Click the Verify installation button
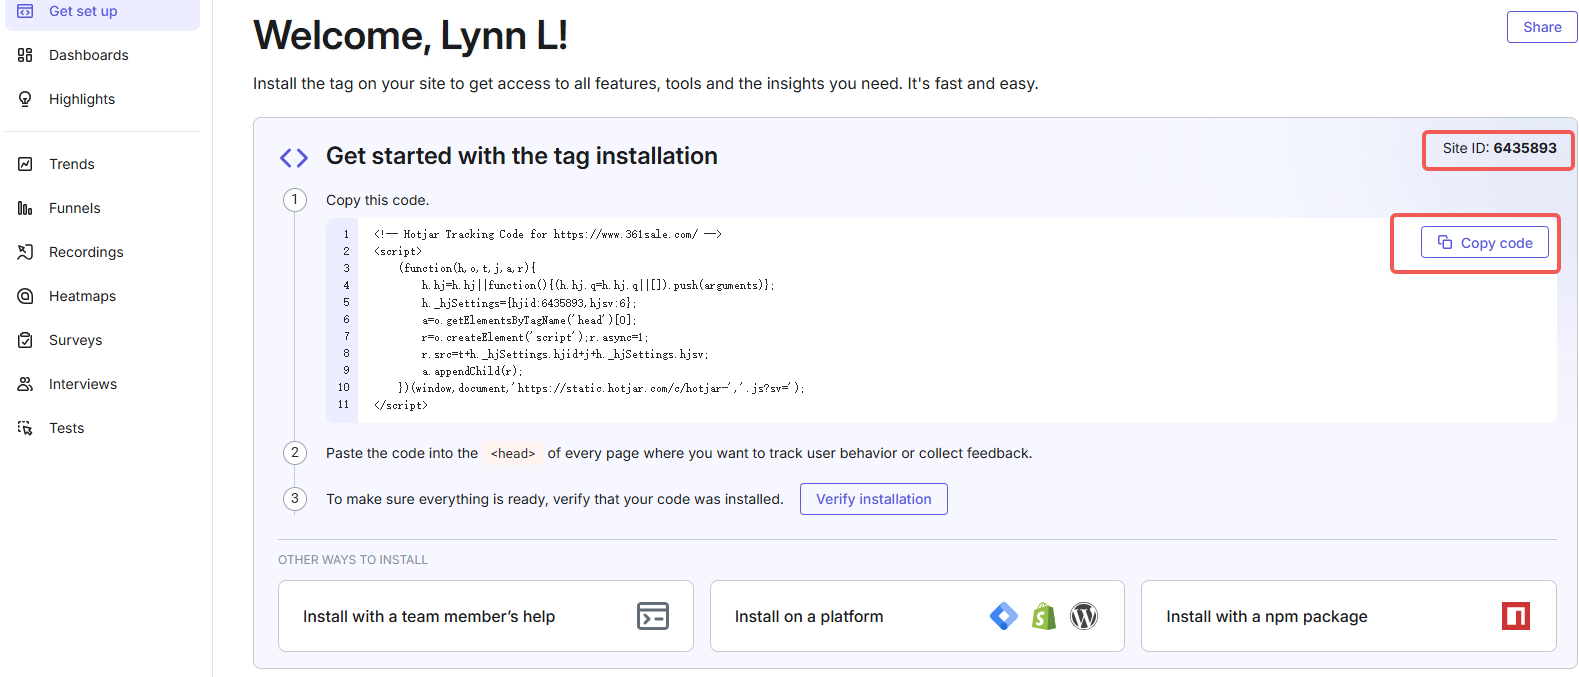The height and width of the screenshot is (677, 1579). 873,499
